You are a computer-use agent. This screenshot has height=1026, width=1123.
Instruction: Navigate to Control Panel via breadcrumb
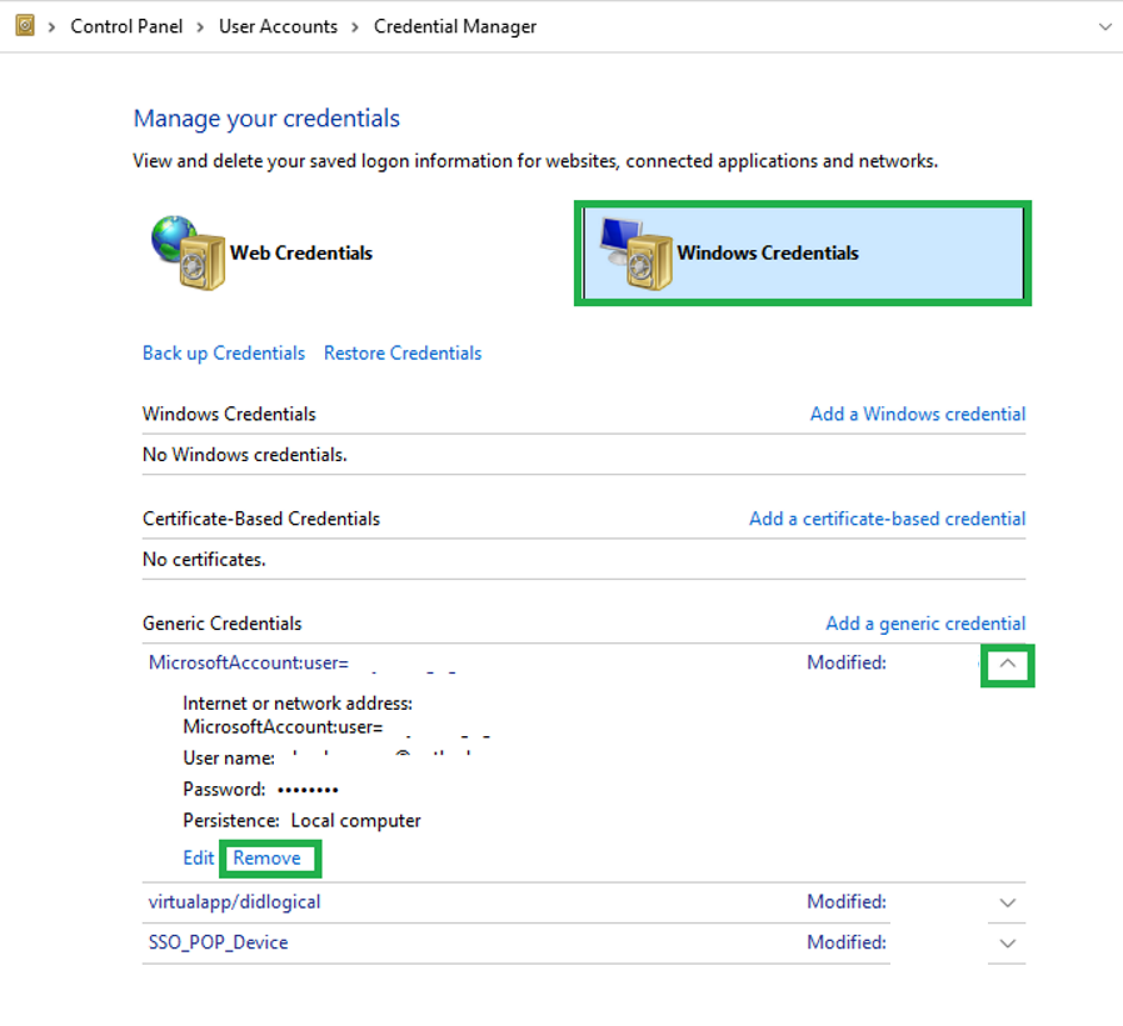pyautogui.click(x=126, y=27)
